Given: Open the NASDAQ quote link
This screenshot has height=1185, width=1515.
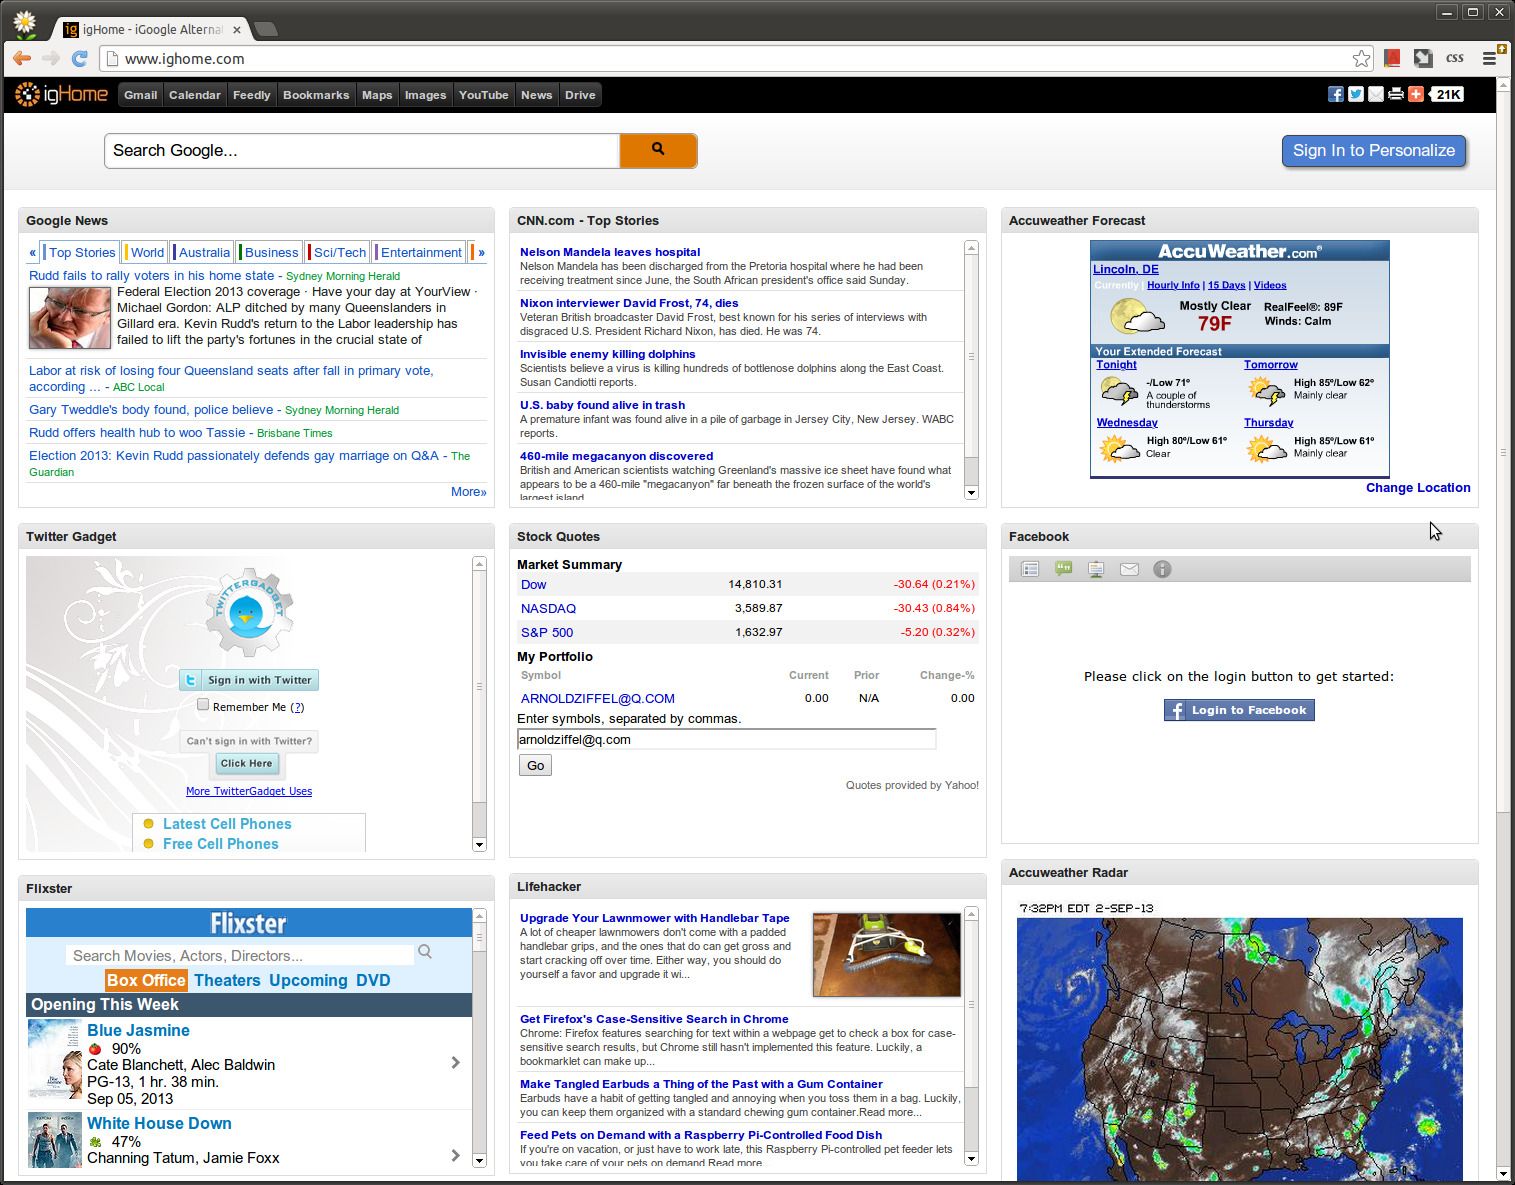Looking at the screenshot, I should (x=548, y=608).
